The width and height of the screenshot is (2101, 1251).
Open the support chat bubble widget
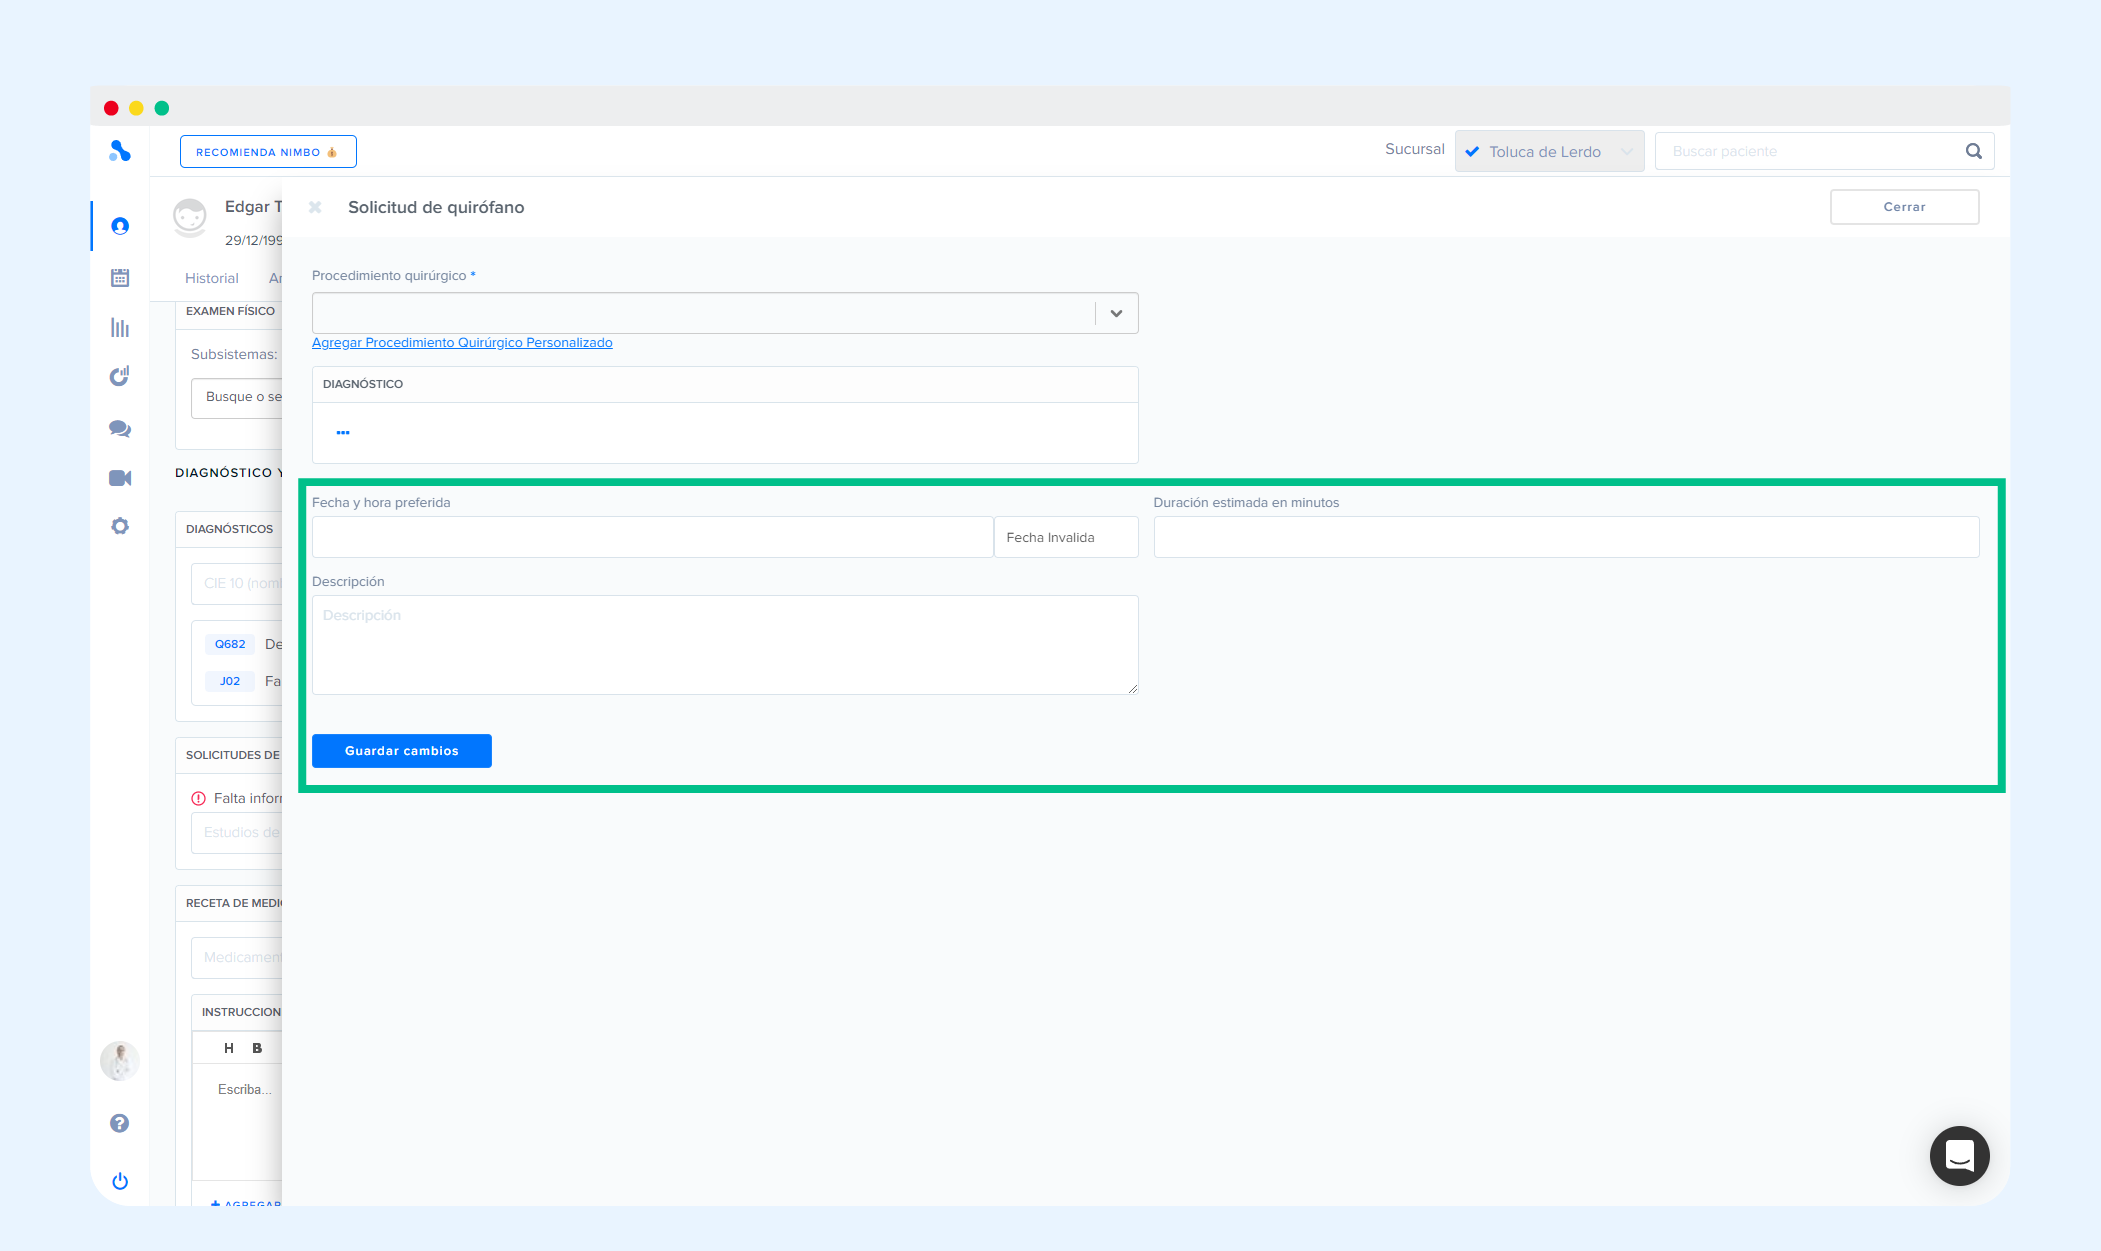1959,1156
